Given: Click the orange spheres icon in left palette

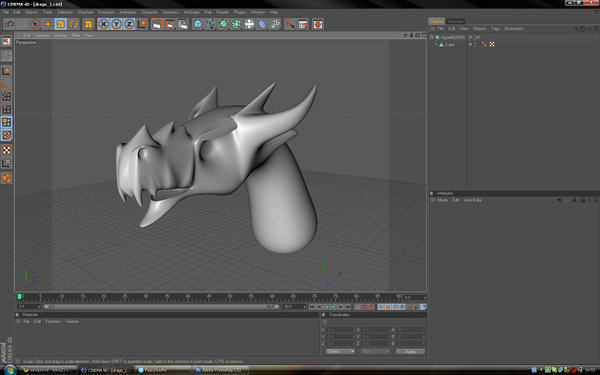Looking at the screenshot, I should (7, 178).
